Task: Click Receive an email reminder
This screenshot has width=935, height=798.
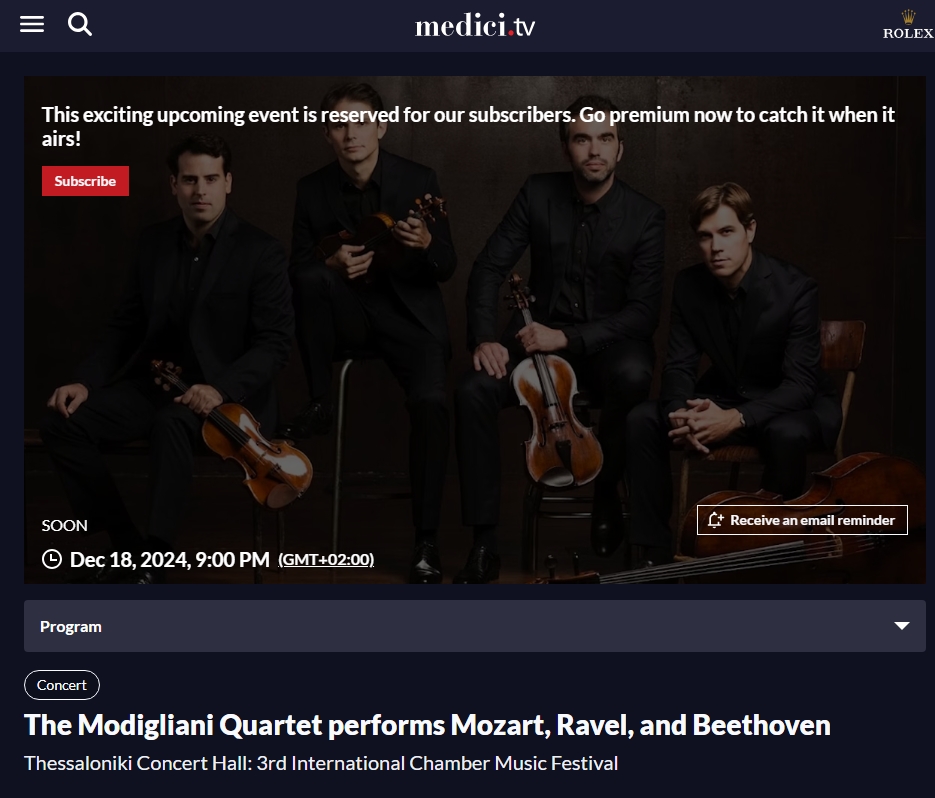Action: pyautogui.click(x=812, y=520)
